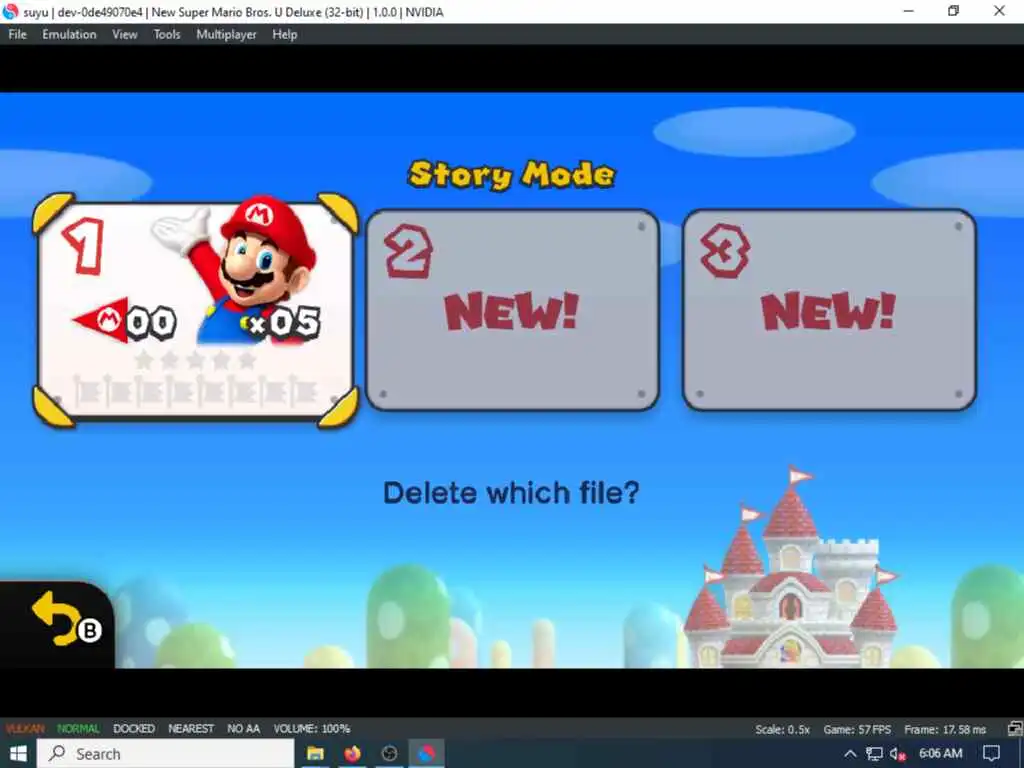Screen dimensions: 1024x768
Task: Open OBS Studio from the taskbar
Action: click(389, 754)
